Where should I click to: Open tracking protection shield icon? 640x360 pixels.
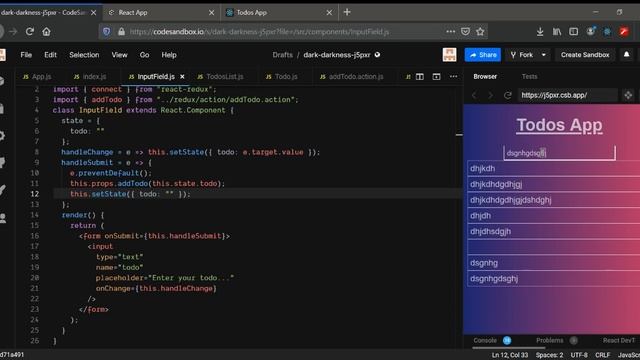107,31
